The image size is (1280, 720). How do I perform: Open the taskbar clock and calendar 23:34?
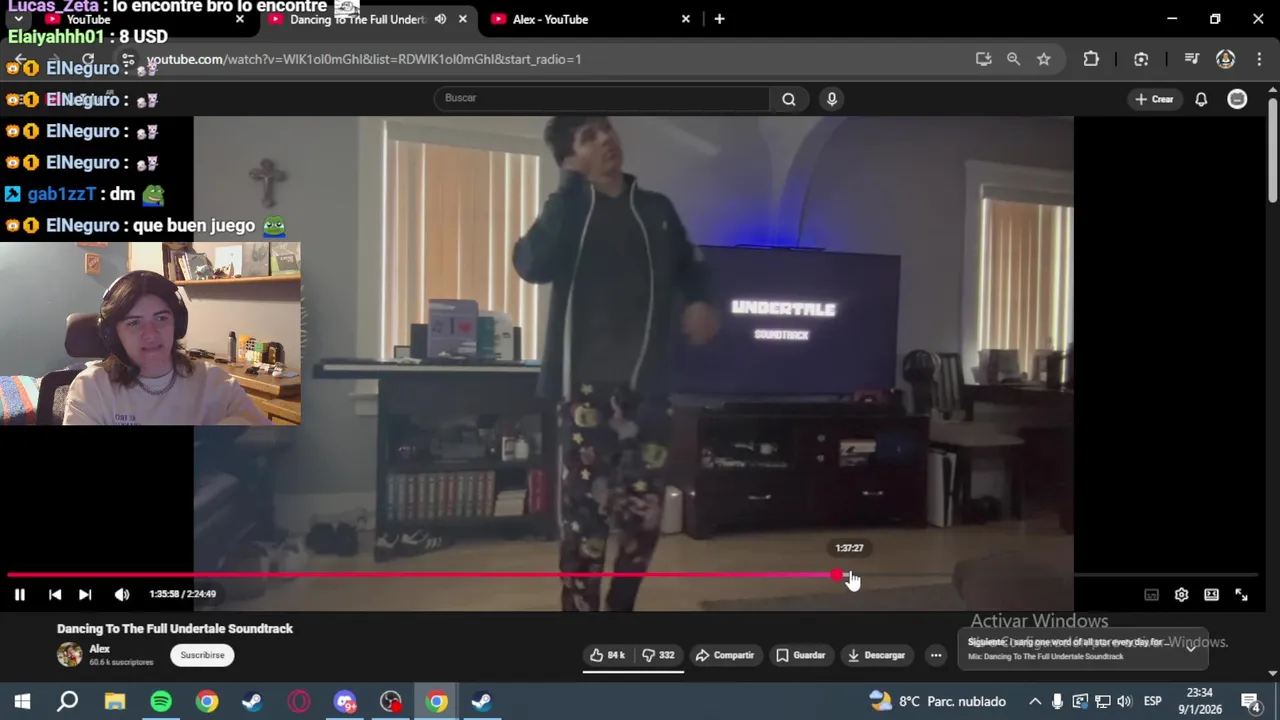(x=1199, y=701)
